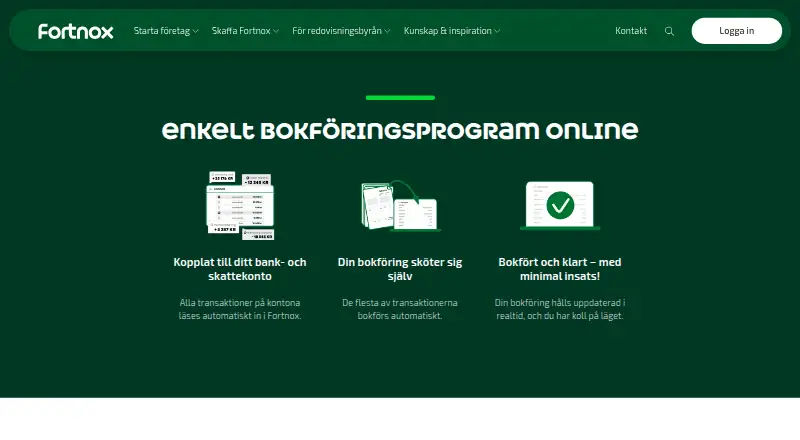
Task: Click heading Bokfört och klart
Action: point(560,269)
